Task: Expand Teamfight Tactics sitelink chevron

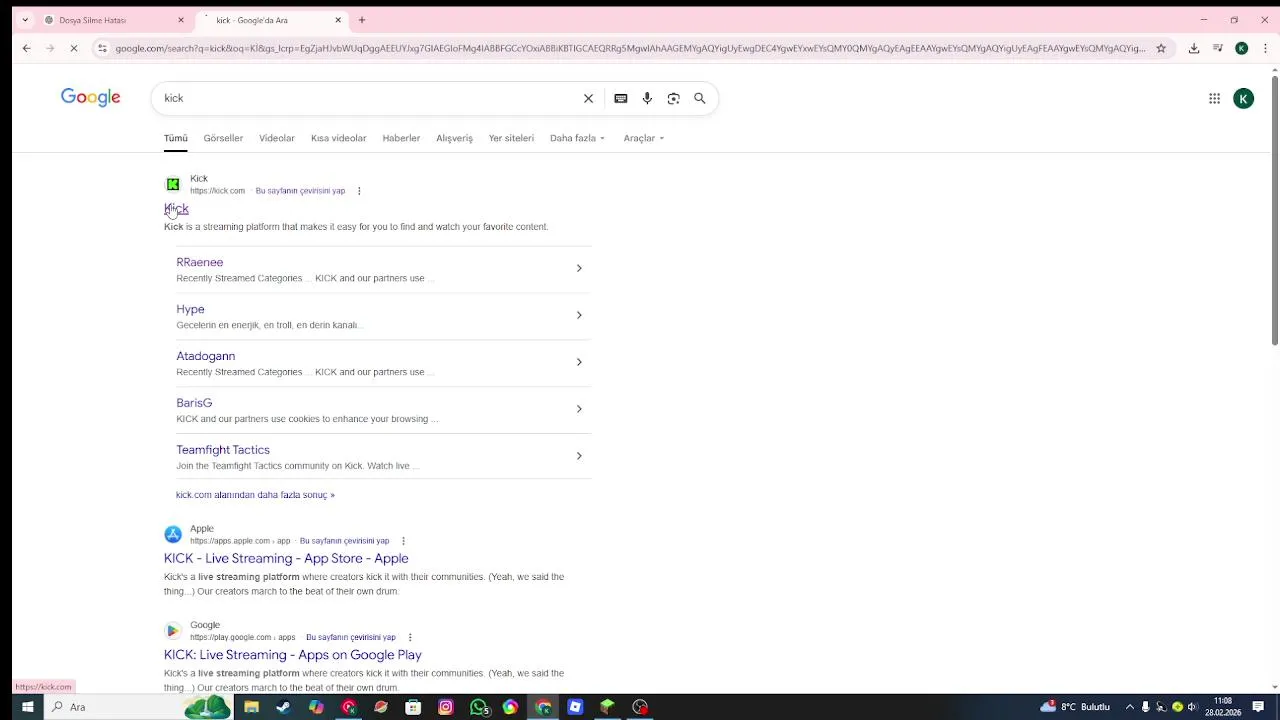Action: pos(579,456)
